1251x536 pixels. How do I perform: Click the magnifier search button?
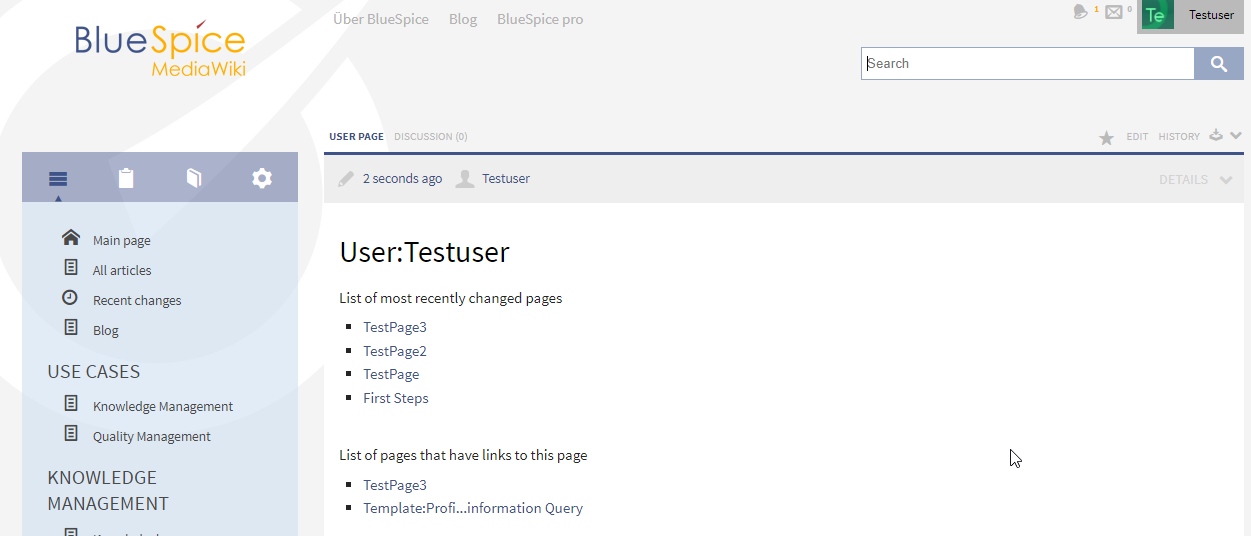pyautogui.click(x=1218, y=64)
